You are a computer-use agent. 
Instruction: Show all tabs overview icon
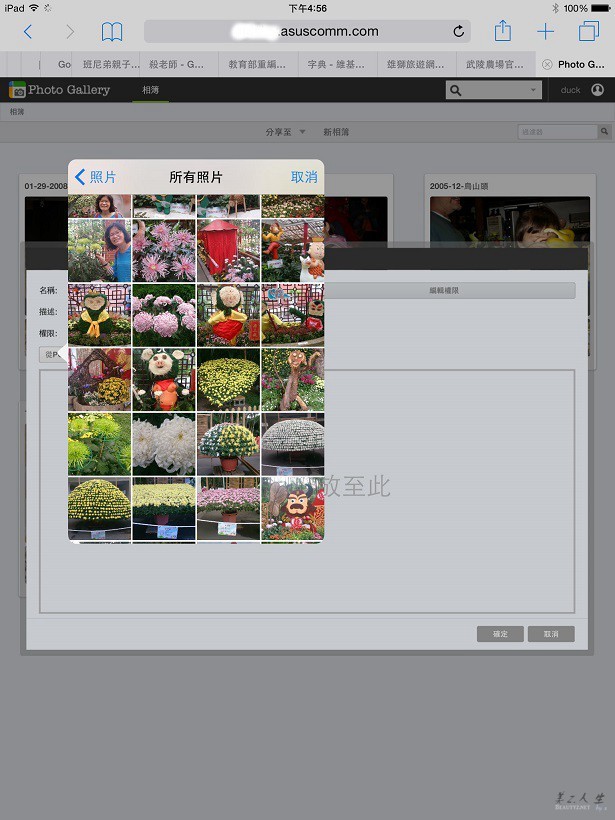coord(589,31)
